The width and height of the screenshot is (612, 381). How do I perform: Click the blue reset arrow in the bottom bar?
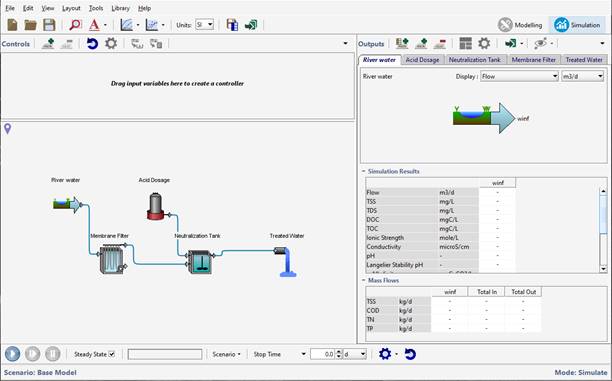(x=410, y=354)
